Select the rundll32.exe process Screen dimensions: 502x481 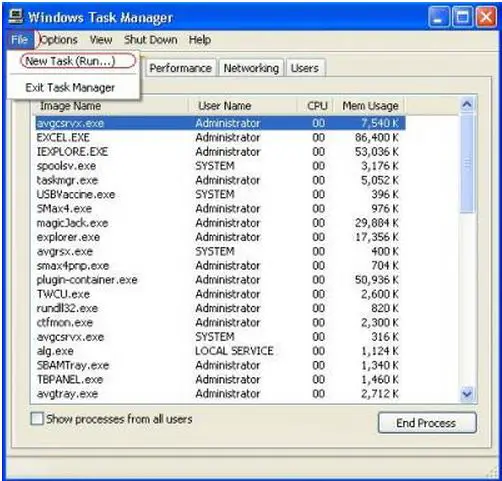[220, 308]
